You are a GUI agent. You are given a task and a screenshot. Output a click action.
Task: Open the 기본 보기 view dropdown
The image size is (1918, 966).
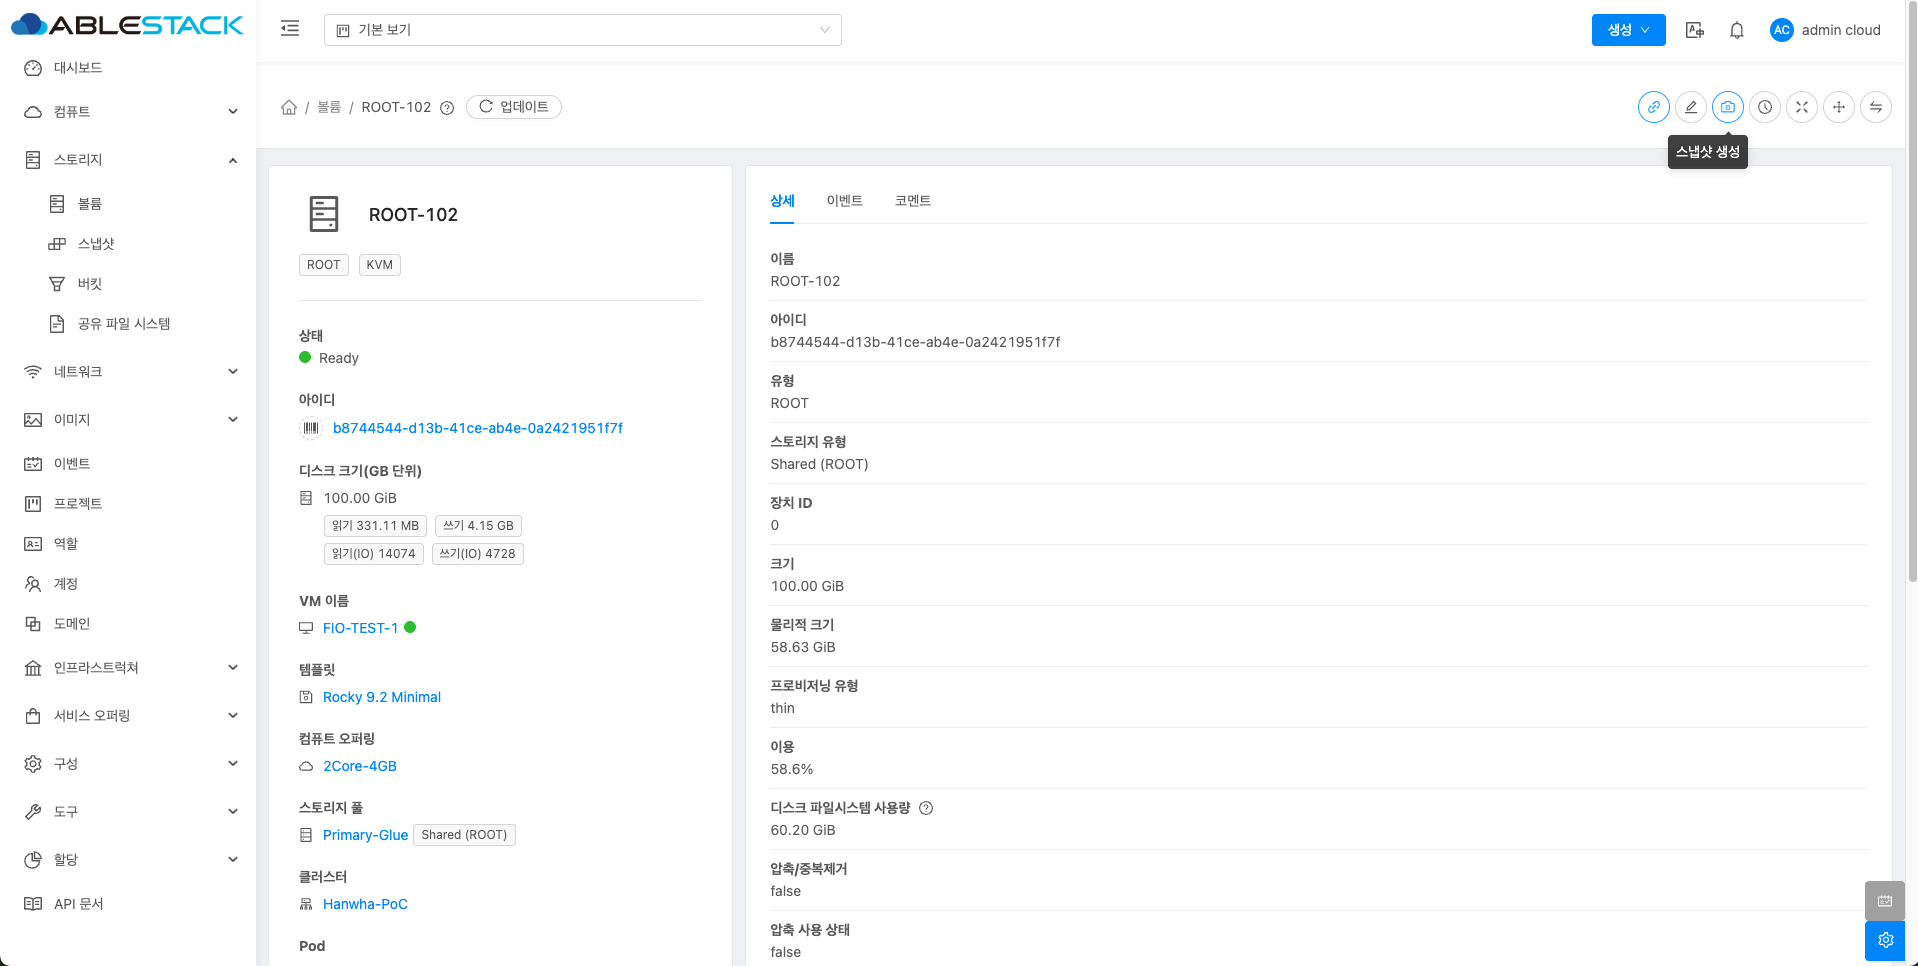click(x=582, y=30)
